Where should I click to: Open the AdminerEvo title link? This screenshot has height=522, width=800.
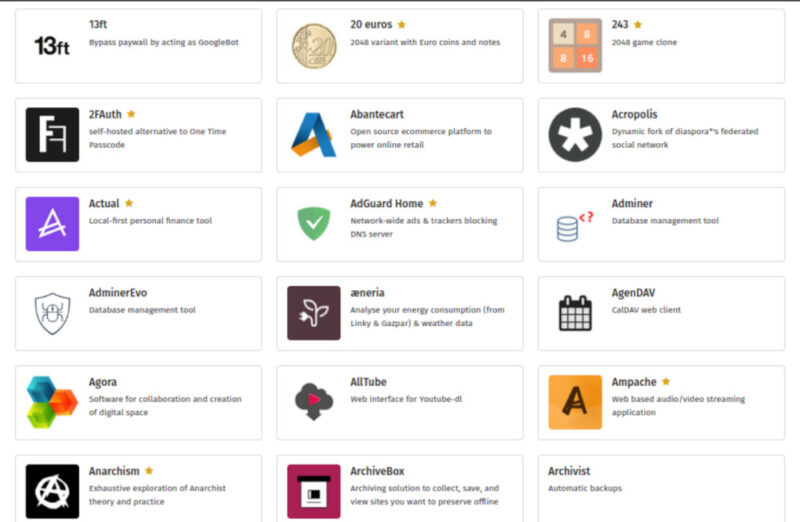pos(118,293)
